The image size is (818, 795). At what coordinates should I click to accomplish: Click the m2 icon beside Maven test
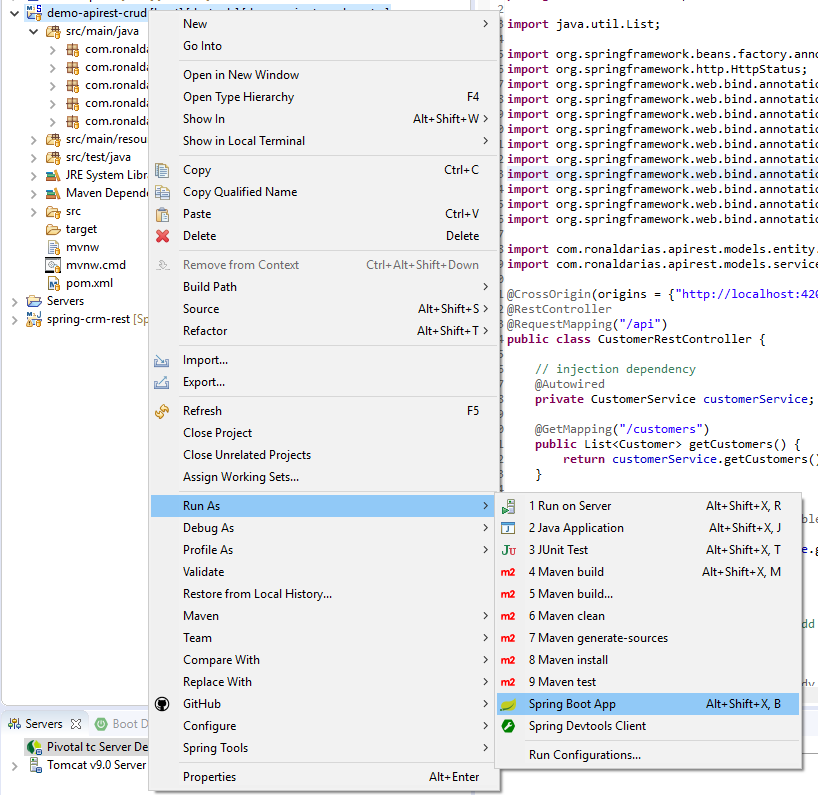(508, 682)
